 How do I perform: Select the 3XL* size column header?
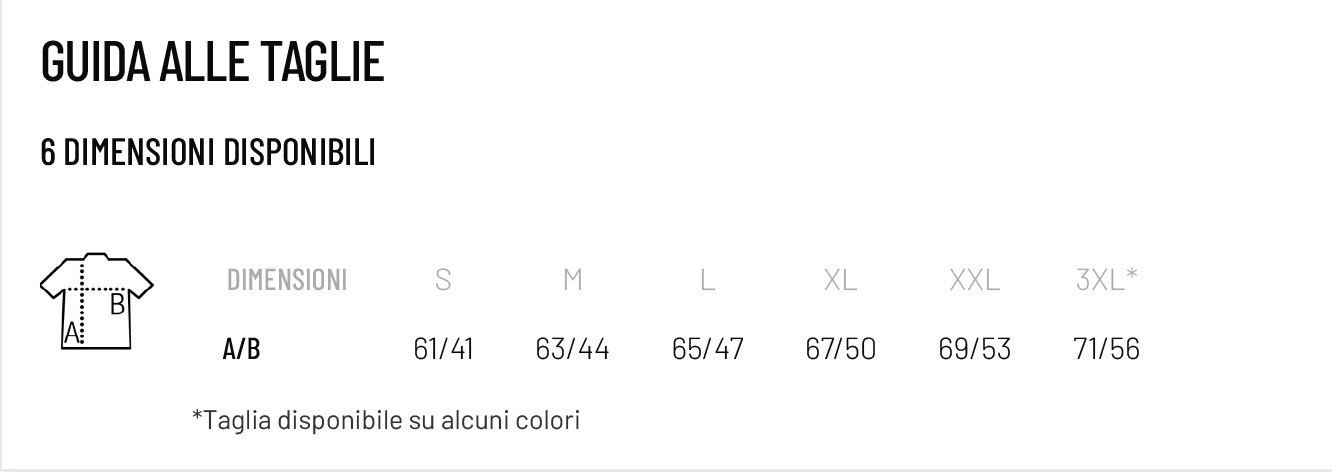coord(1106,280)
